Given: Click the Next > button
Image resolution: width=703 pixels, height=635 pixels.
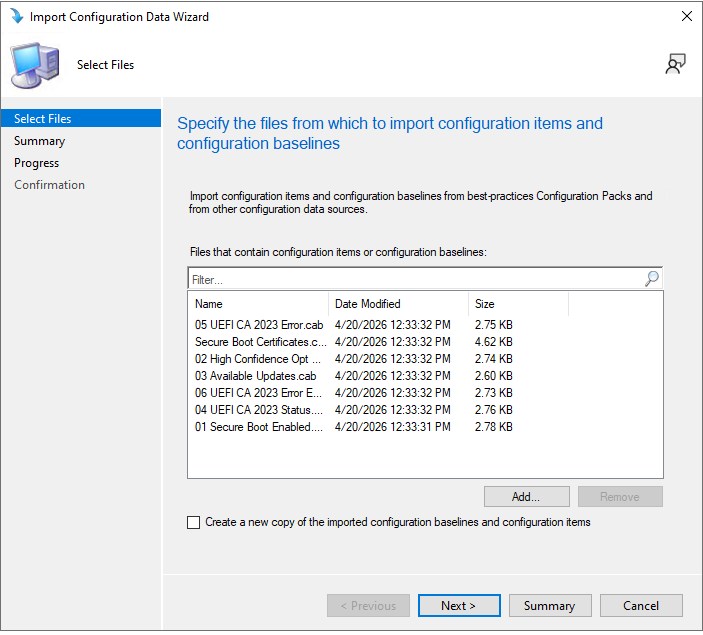Looking at the screenshot, I should click(x=458, y=605).
